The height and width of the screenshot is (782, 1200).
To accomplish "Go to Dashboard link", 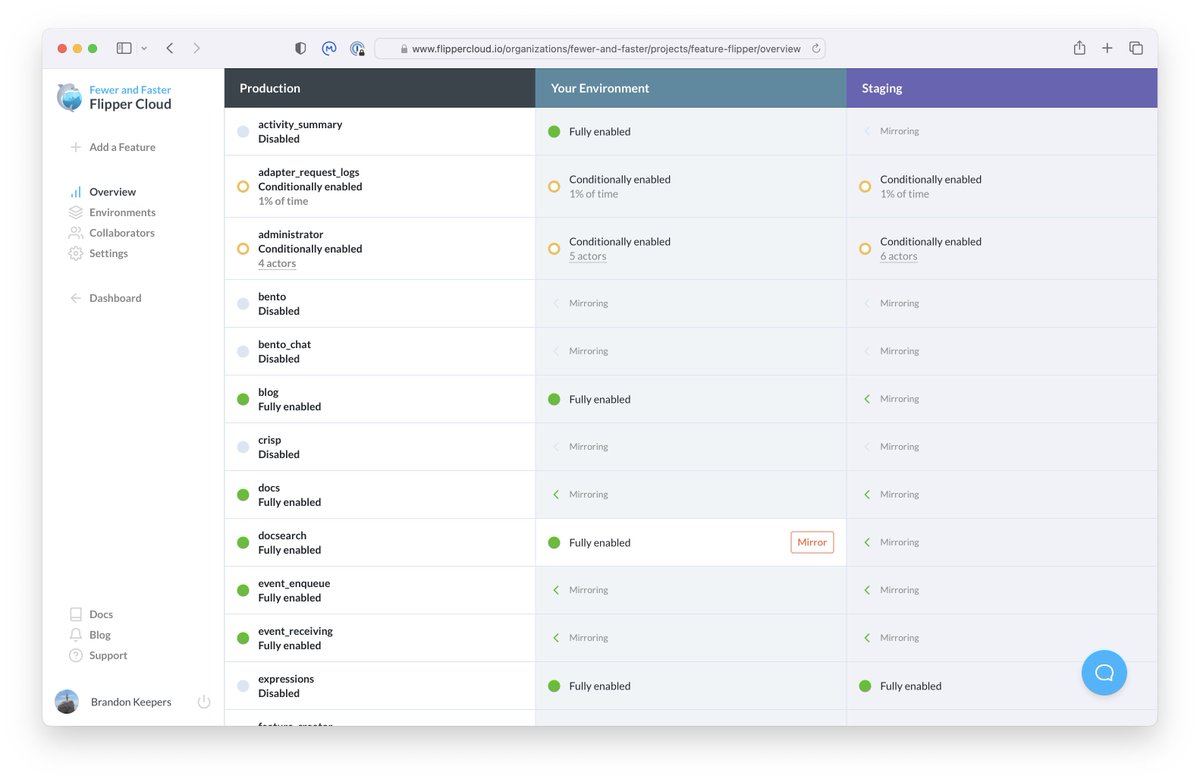I will click(115, 298).
